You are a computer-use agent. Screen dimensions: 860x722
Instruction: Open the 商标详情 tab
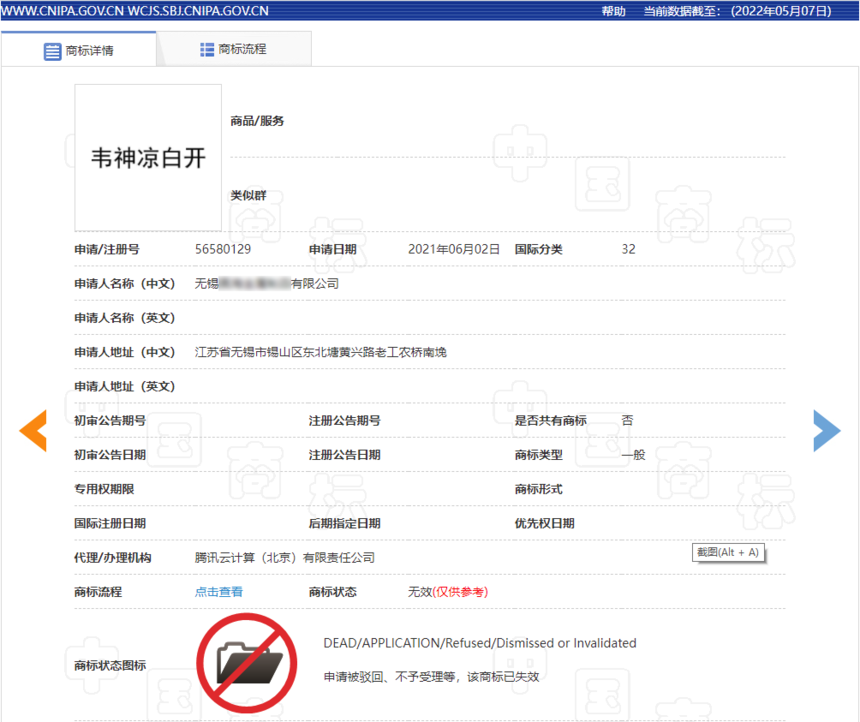pyautogui.click(x=79, y=50)
